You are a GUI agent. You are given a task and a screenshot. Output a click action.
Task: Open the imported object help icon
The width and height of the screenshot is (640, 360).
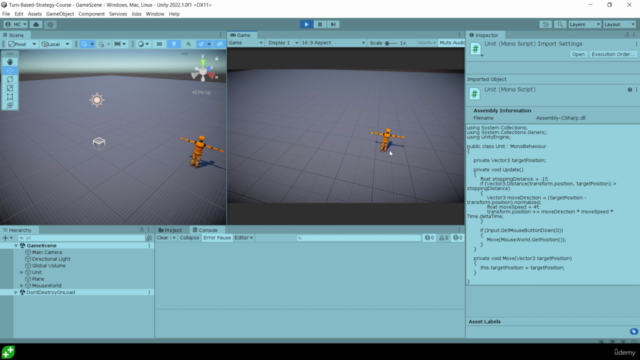pyautogui.click(x=629, y=90)
